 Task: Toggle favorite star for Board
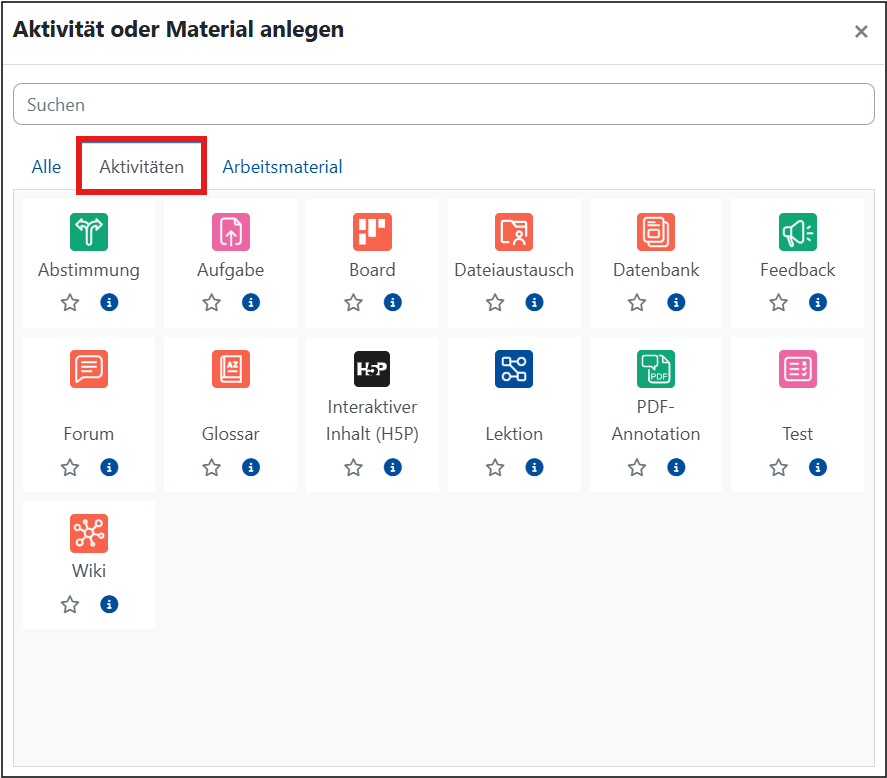tap(354, 303)
